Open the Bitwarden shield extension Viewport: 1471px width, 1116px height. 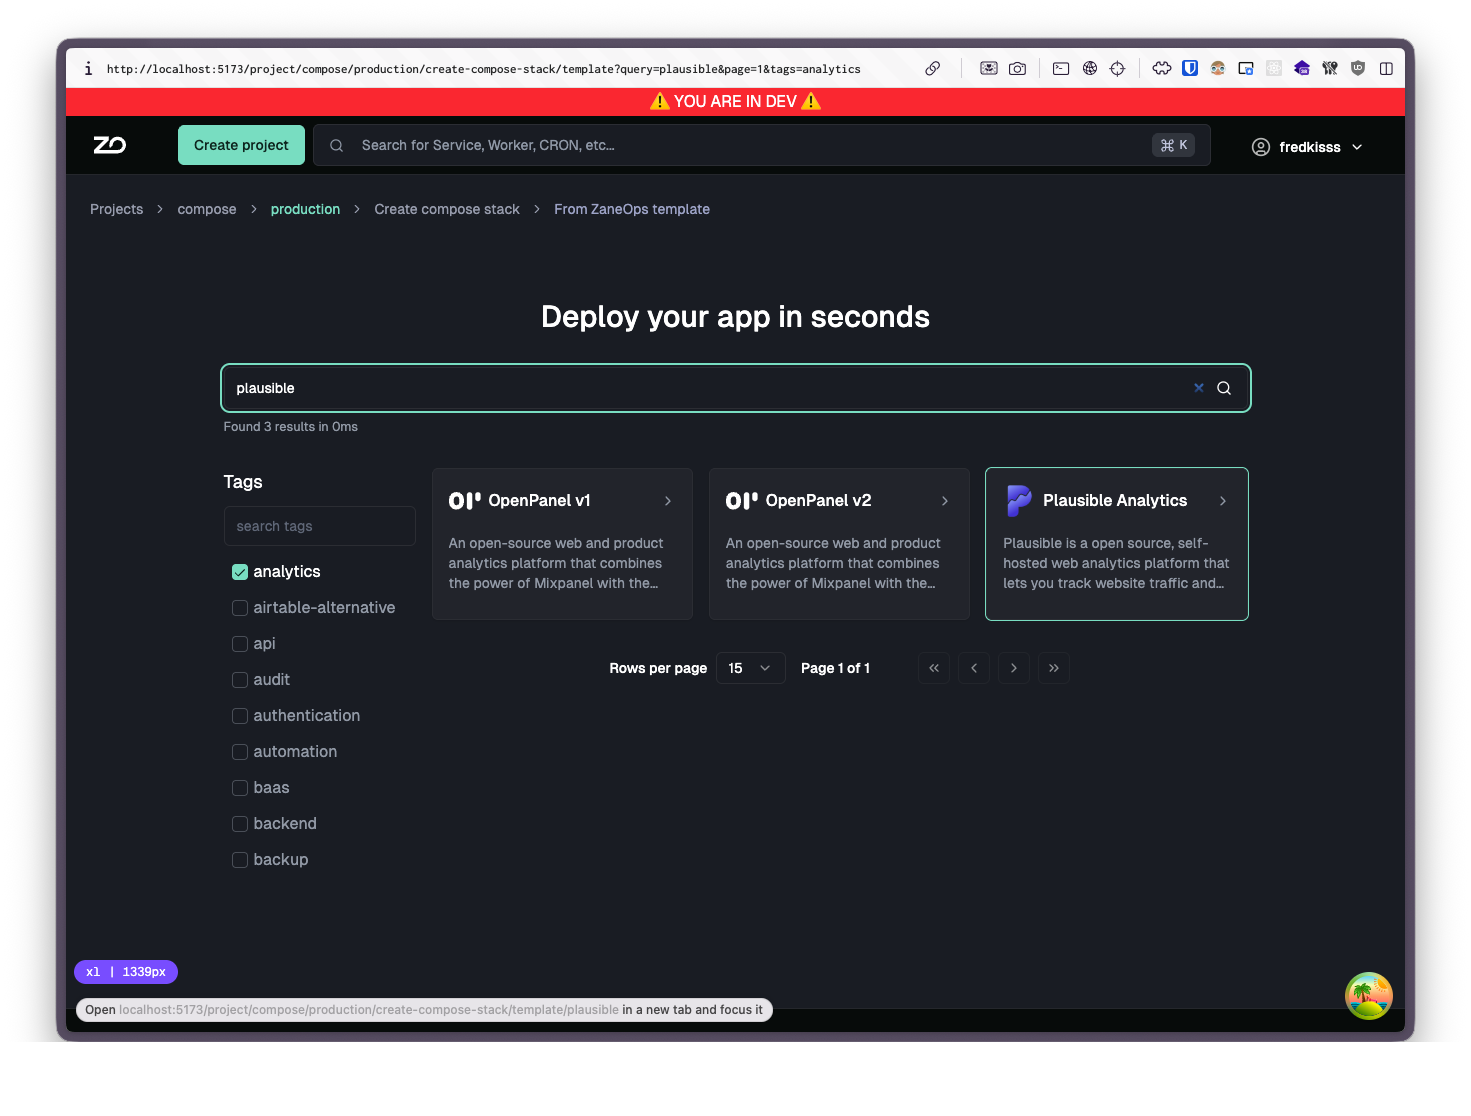click(1190, 69)
